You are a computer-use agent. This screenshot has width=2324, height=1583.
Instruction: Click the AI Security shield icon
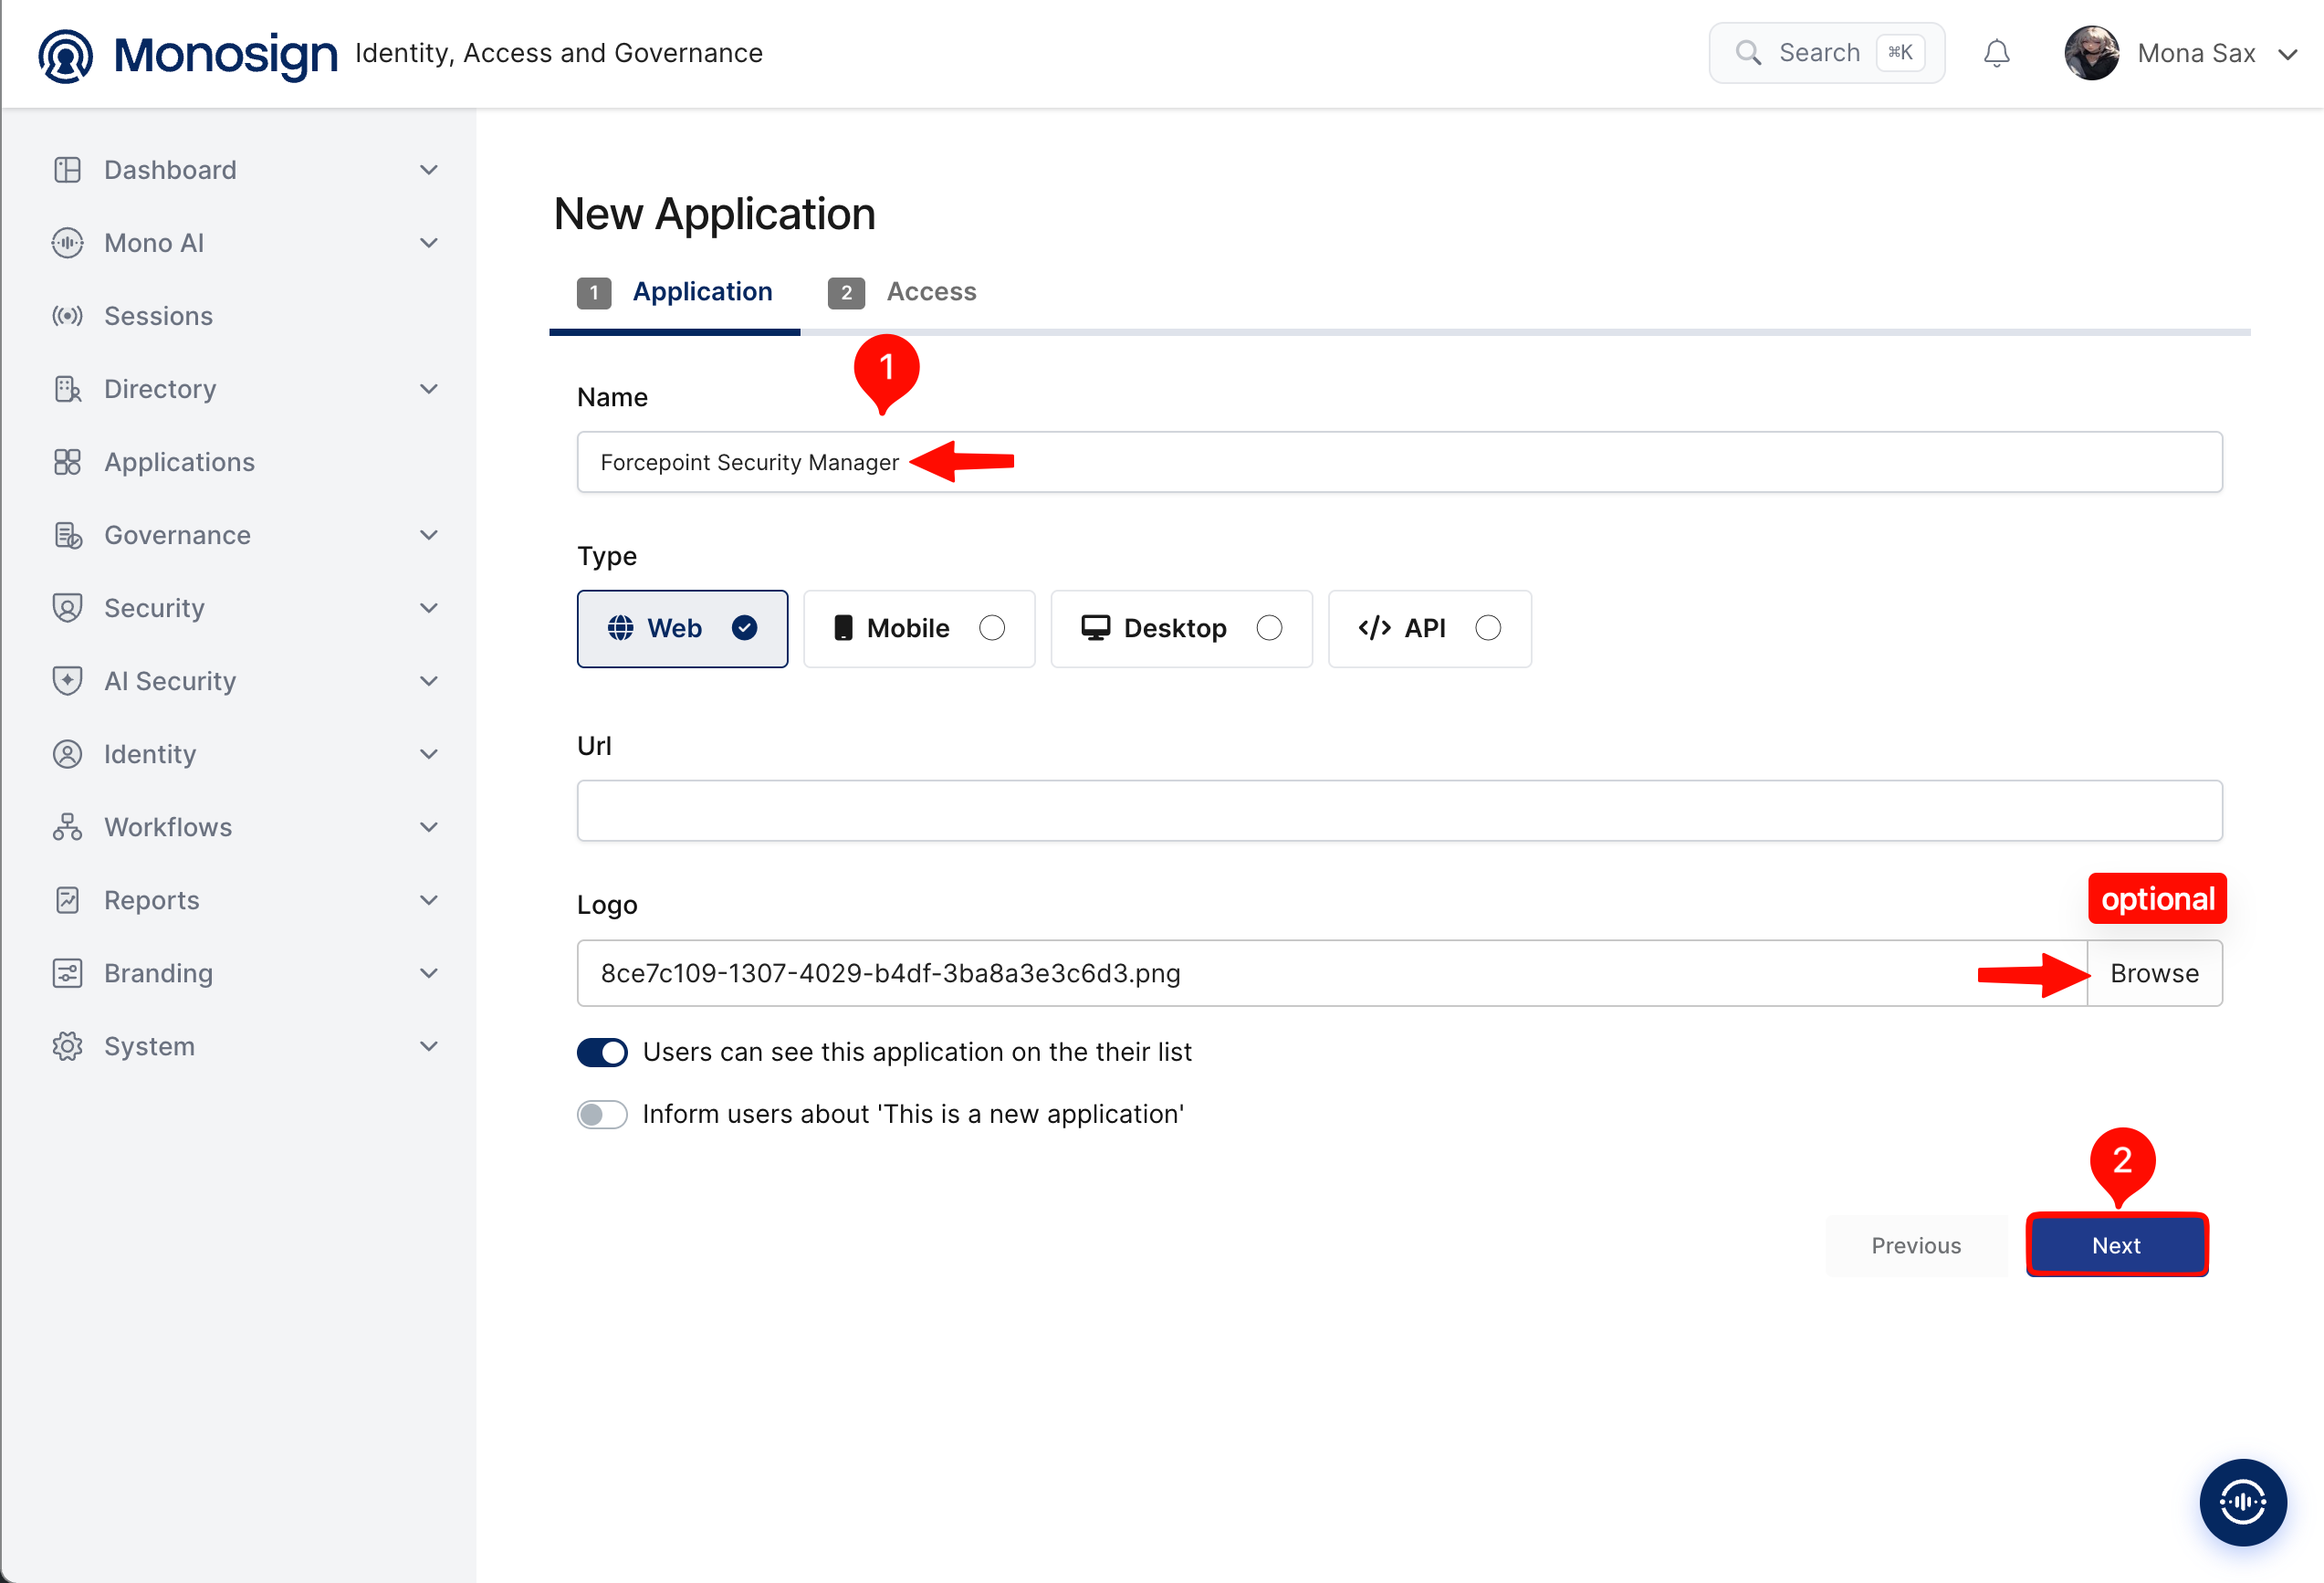click(x=67, y=681)
